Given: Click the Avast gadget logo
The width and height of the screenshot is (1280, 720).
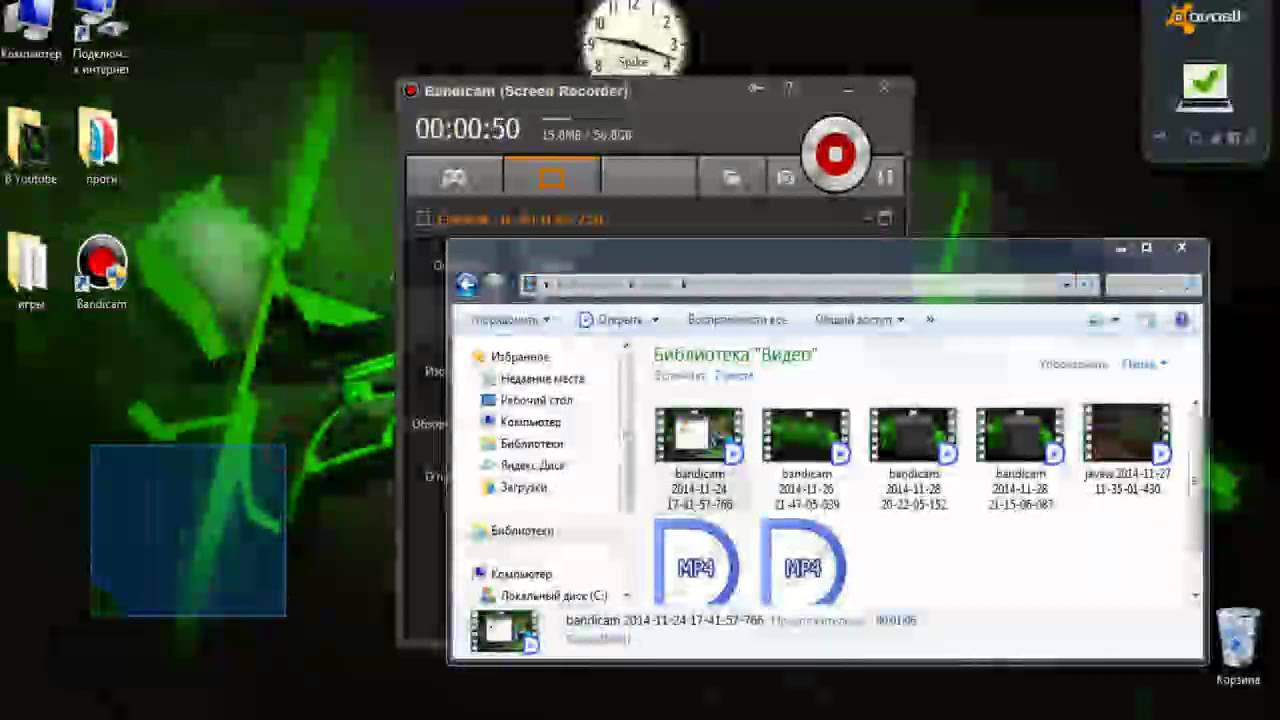Looking at the screenshot, I should tap(1205, 16).
